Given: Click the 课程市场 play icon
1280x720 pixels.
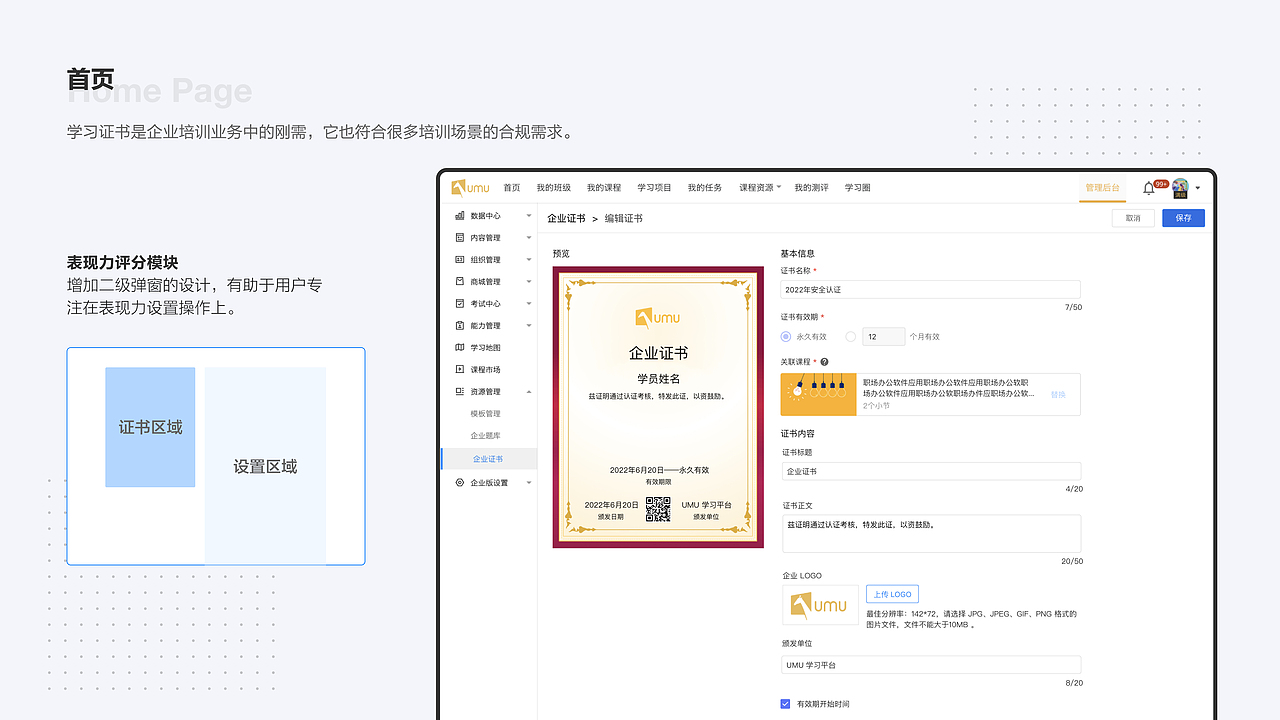Looking at the screenshot, I should [x=458, y=369].
